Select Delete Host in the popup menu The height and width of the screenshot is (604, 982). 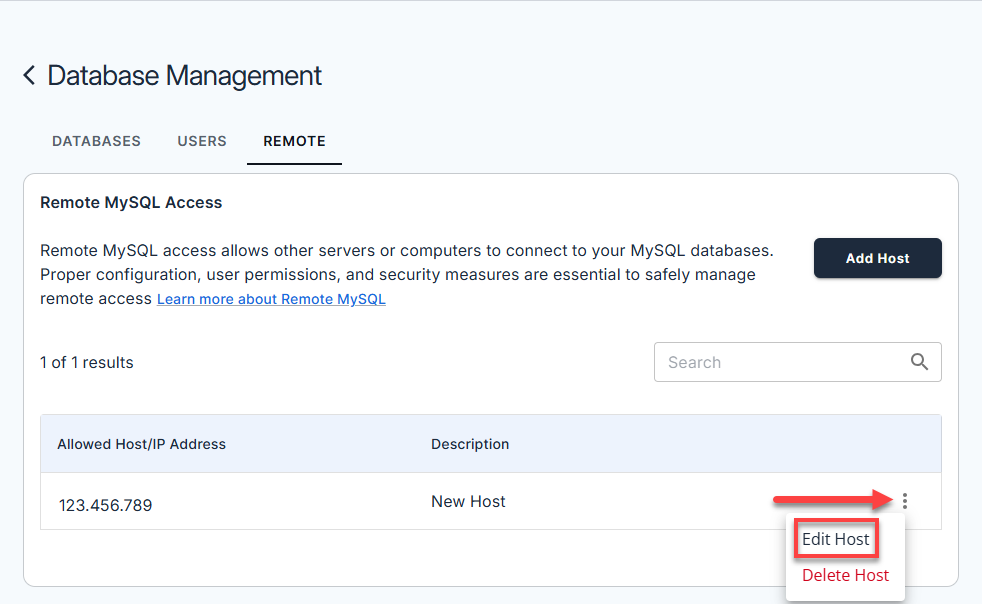(845, 575)
